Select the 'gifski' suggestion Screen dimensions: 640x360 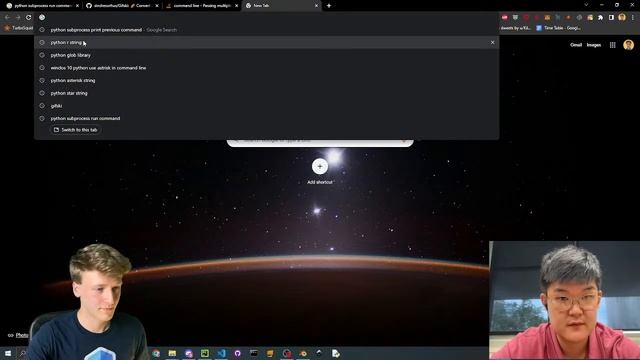(267, 106)
